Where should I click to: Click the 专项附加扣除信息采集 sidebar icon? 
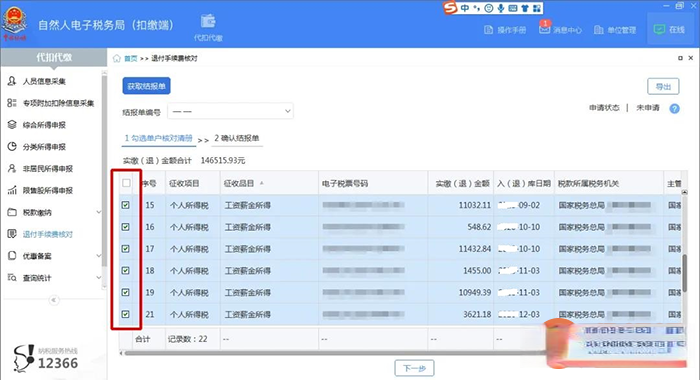coord(12,103)
